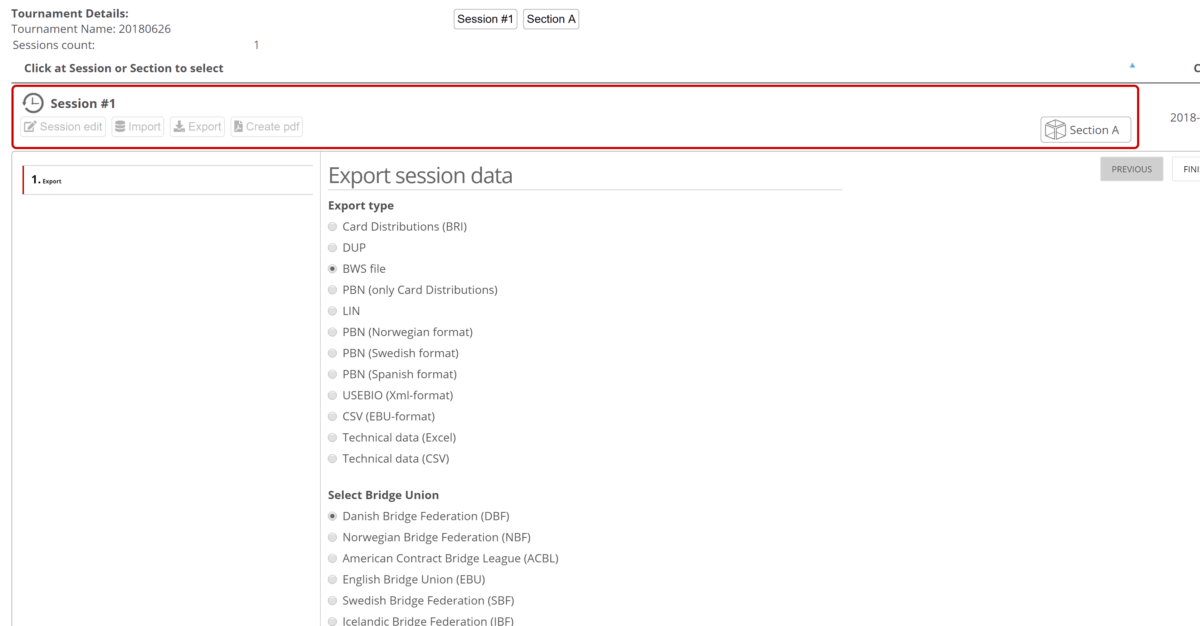Screen dimensions: 1200x626
Task: Click the Section A cube icon
Action: 1055,130
